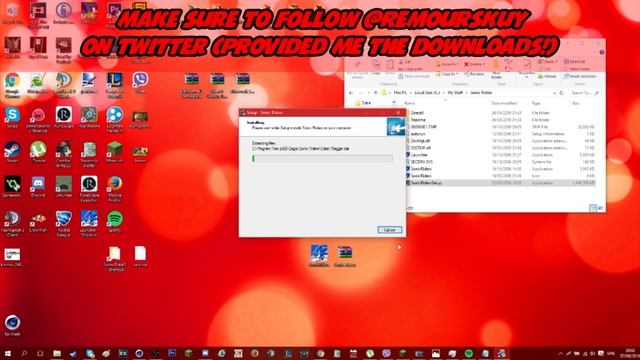Open Spotify from the taskbar
The image size is (640, 360).
click(469, 353)
